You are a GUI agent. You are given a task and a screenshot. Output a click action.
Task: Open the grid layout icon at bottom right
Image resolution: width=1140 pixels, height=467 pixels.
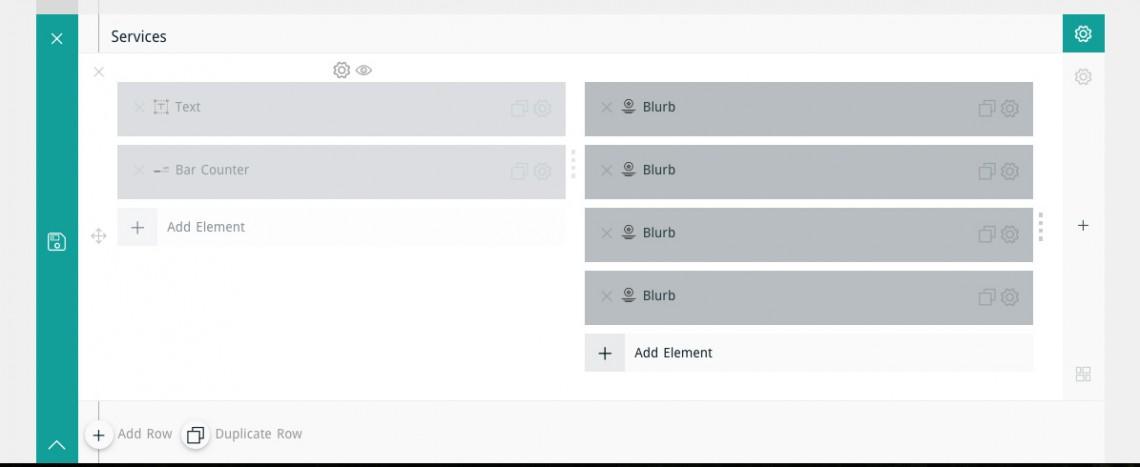click(1083, 374)
